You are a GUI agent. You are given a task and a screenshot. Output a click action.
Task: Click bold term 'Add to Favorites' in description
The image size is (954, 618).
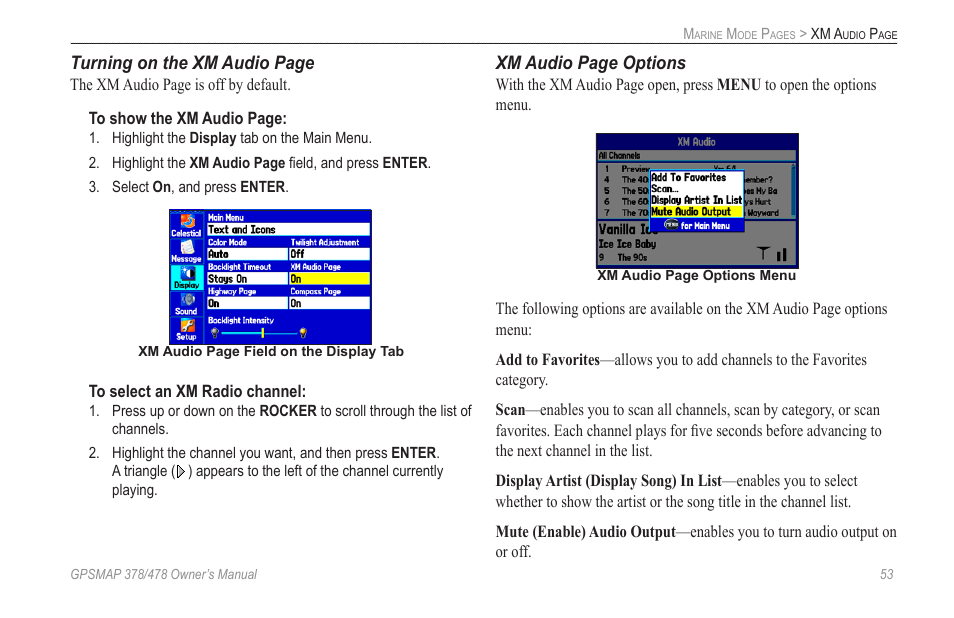(x=548, y=360)
